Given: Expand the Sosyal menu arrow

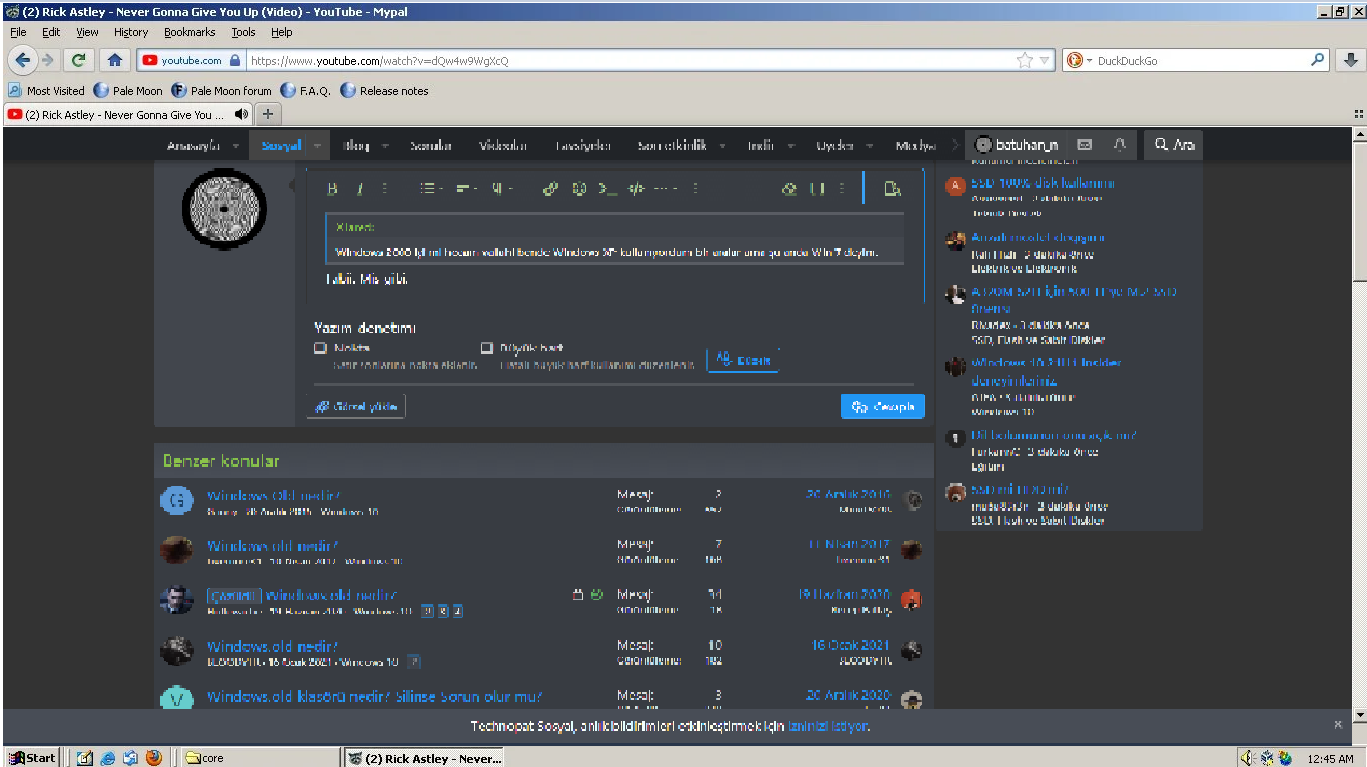Looking at the screenshot, I should click(317, 146).
